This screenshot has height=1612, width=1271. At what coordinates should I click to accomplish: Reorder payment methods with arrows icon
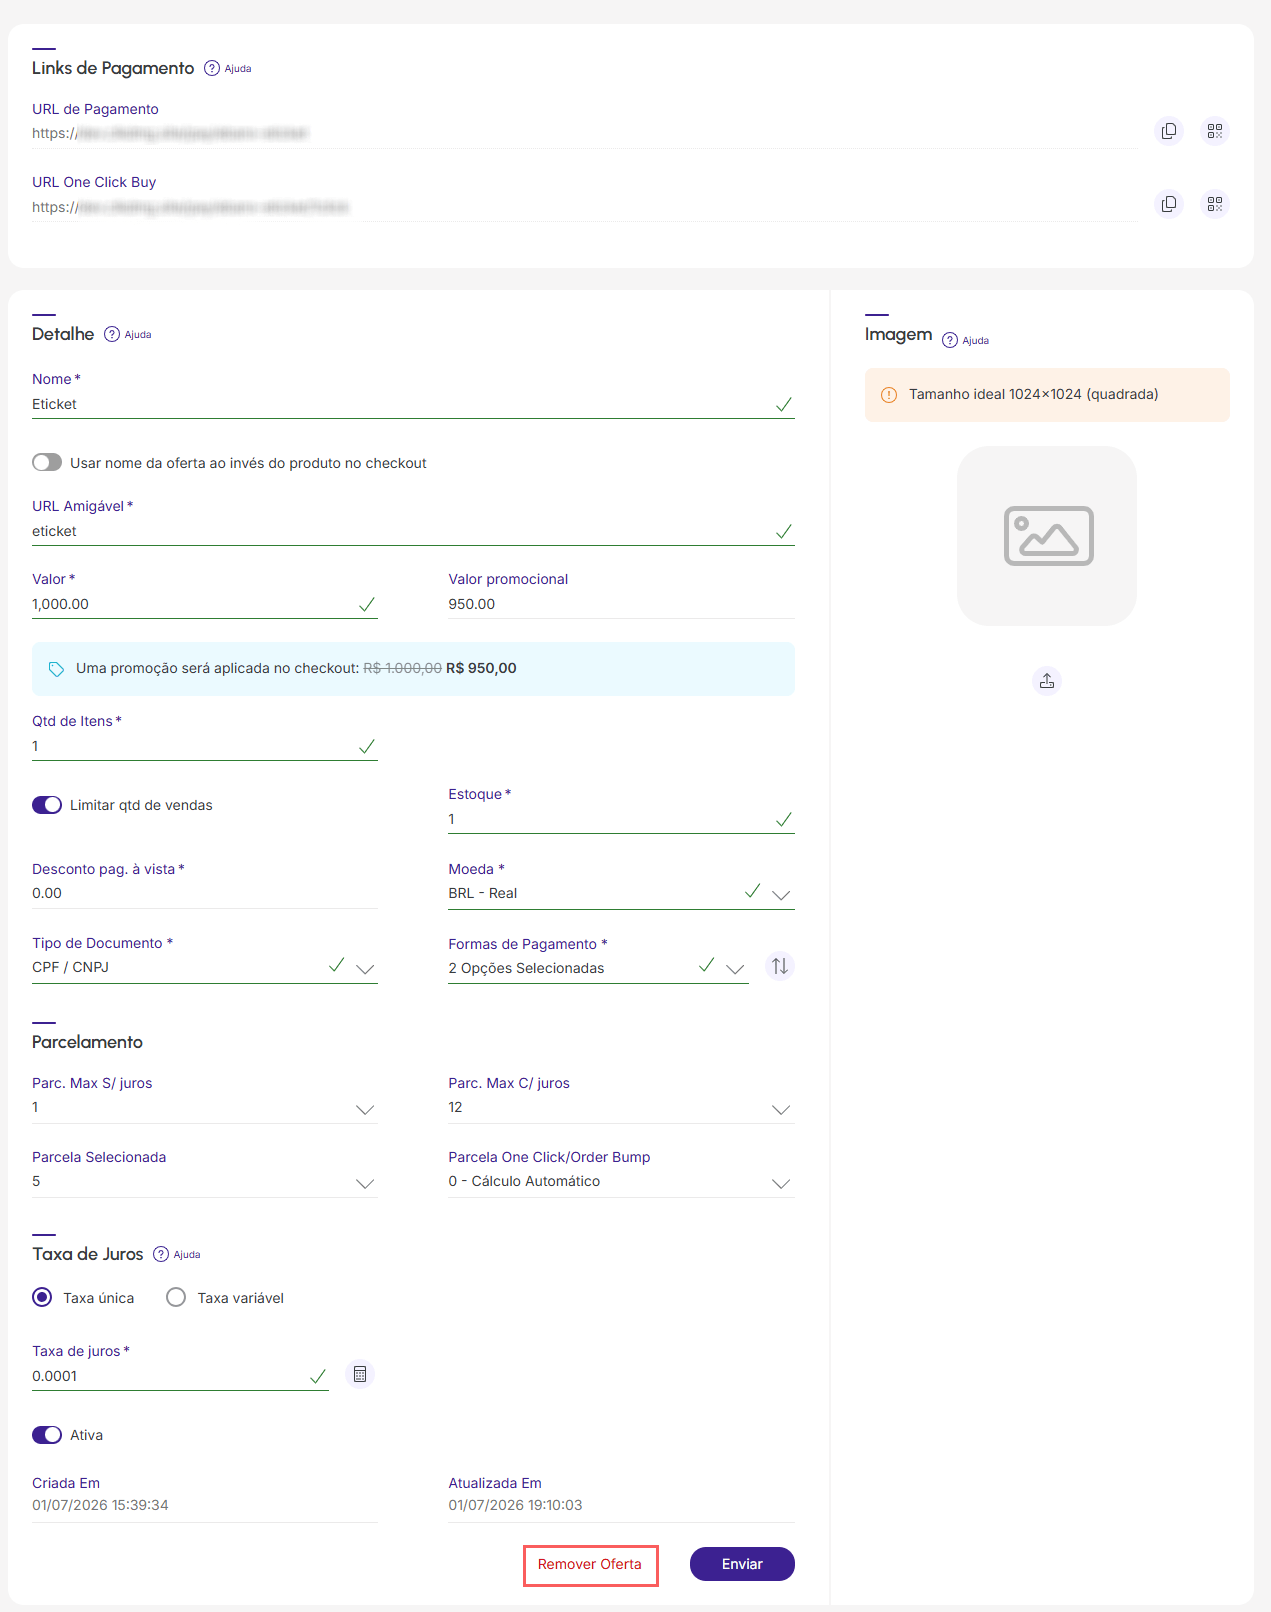[779, 966]
